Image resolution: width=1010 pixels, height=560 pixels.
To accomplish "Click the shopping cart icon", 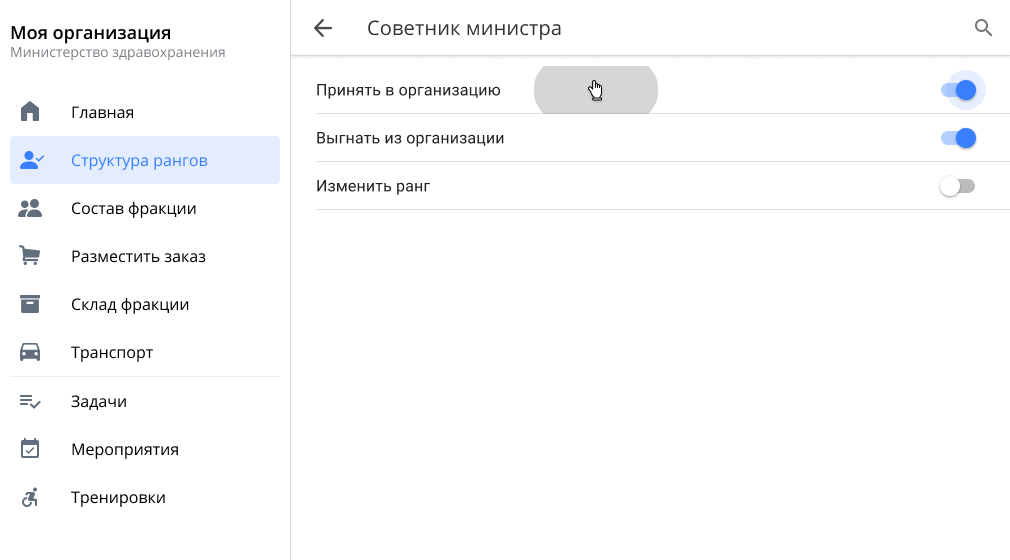I will click(x=30, y=256).
